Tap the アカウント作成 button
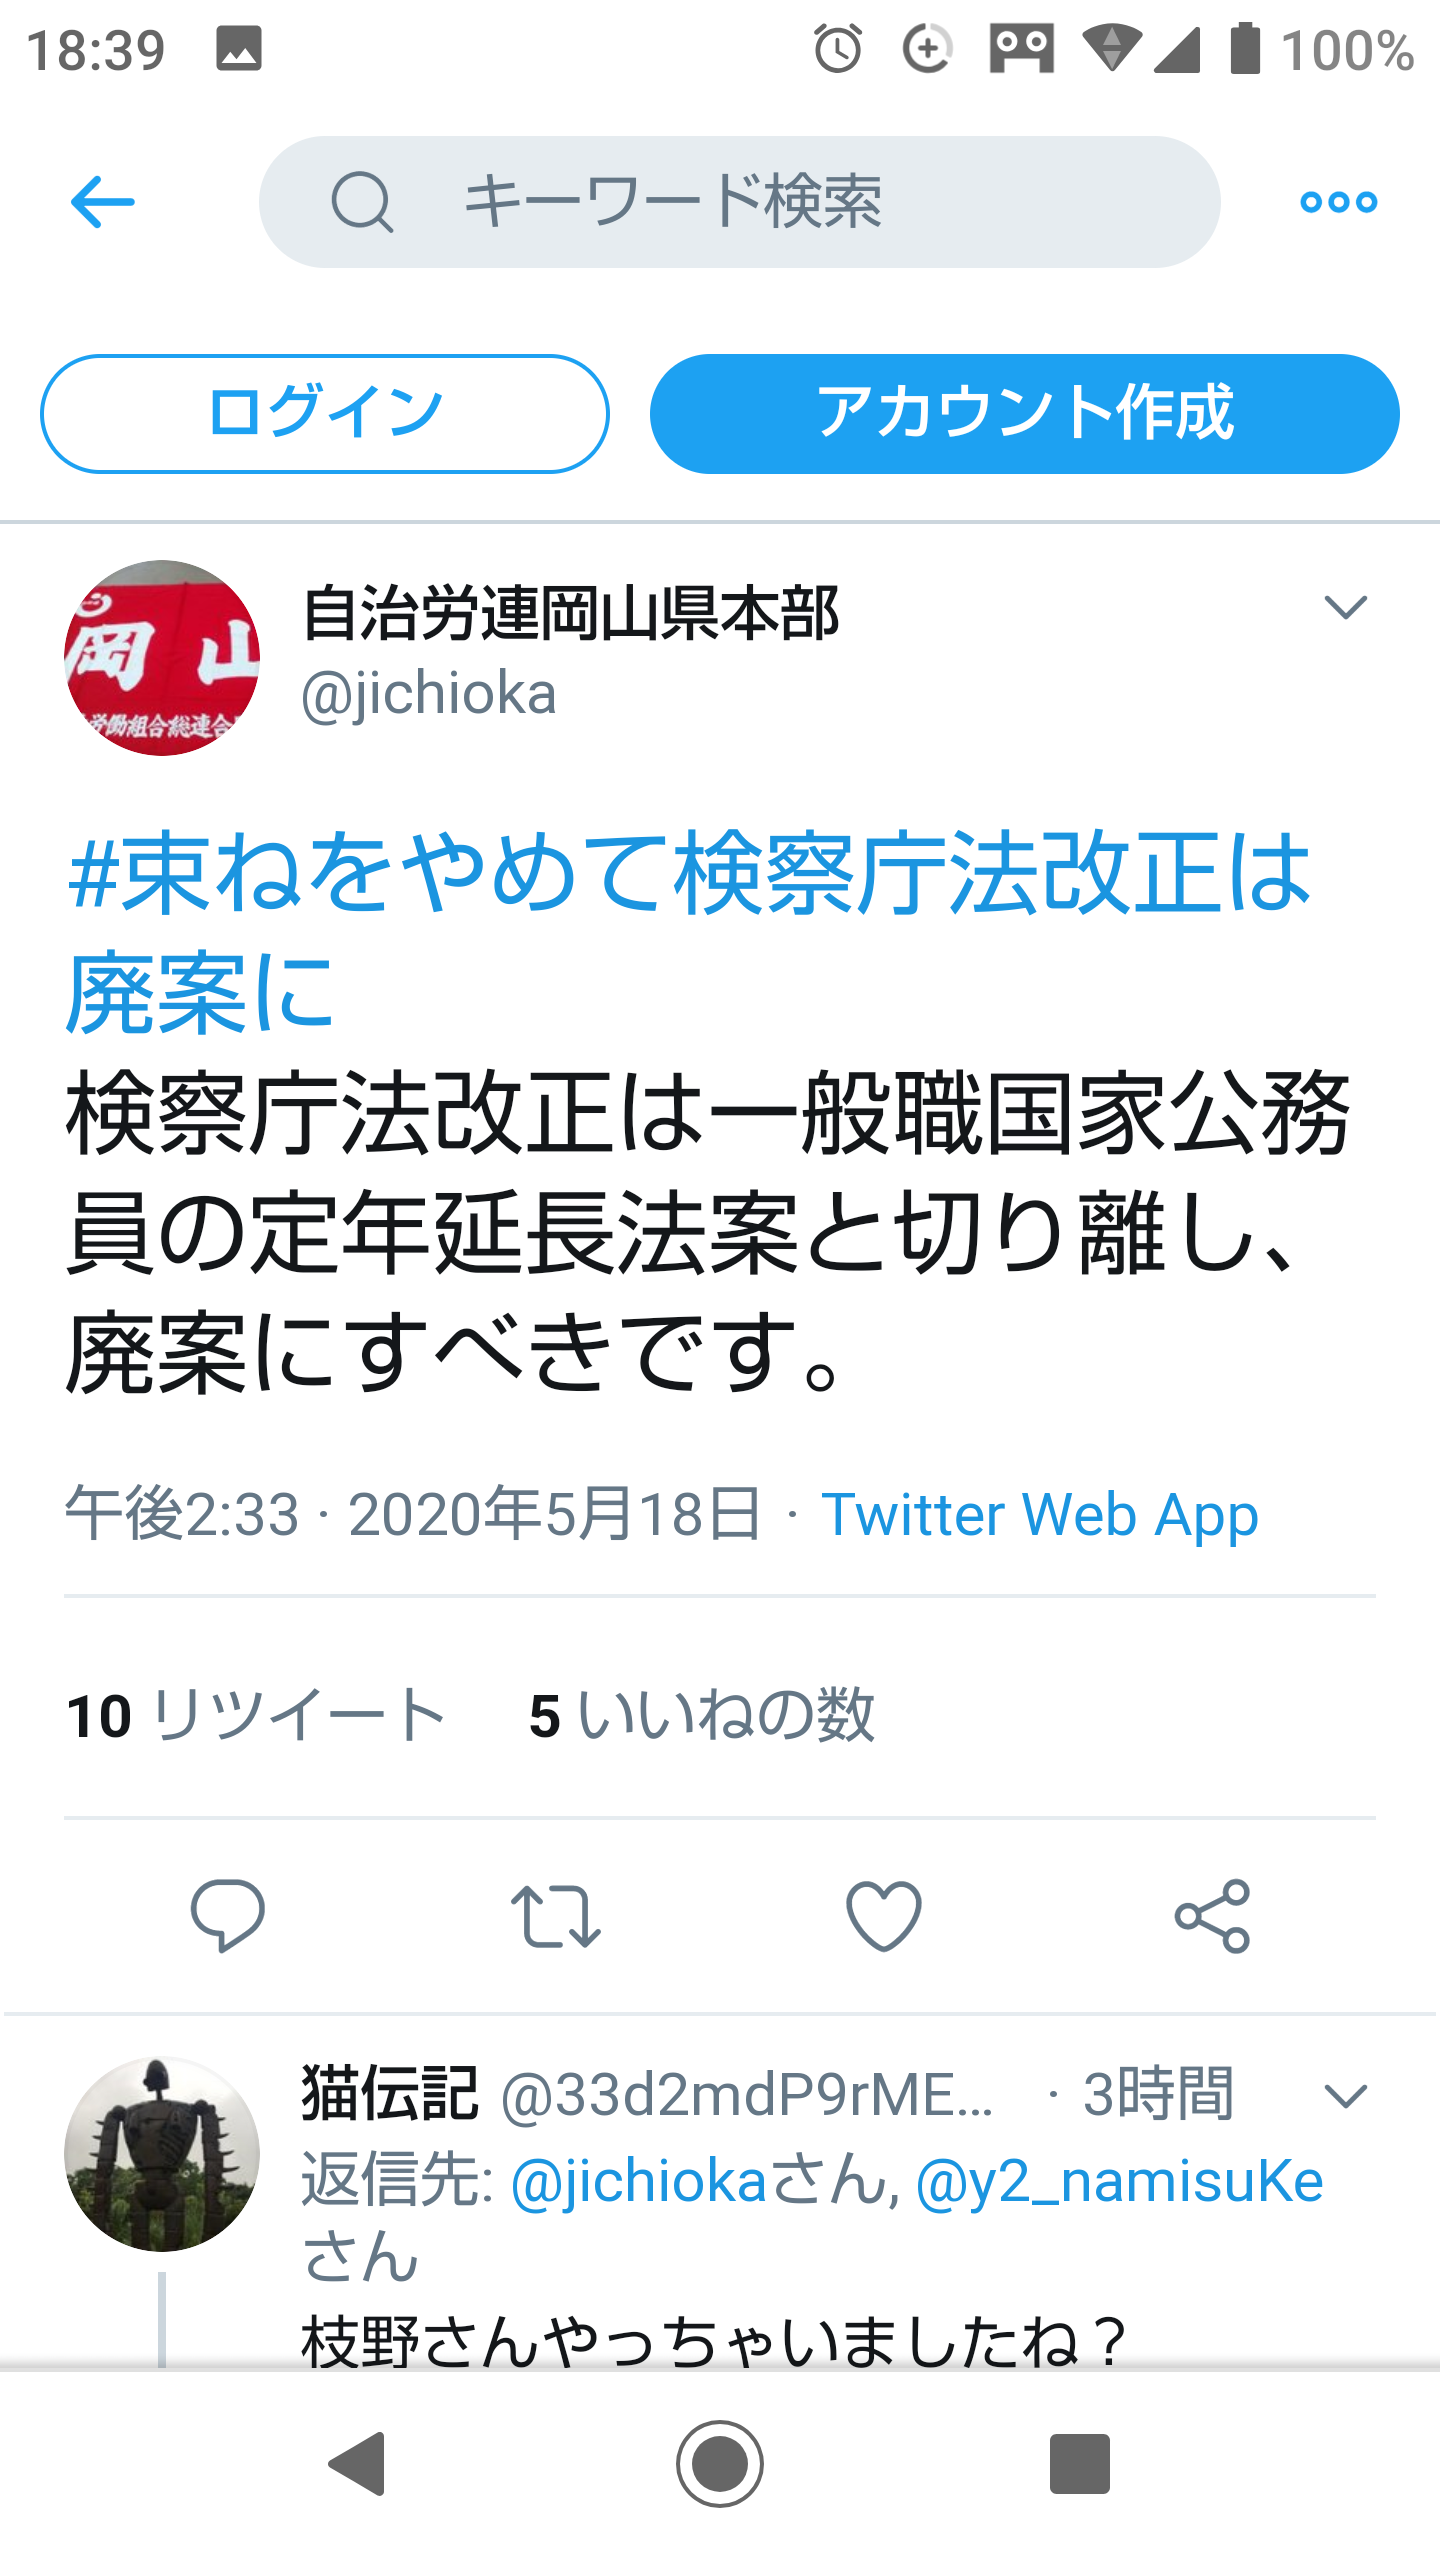 click(1025, 413)
